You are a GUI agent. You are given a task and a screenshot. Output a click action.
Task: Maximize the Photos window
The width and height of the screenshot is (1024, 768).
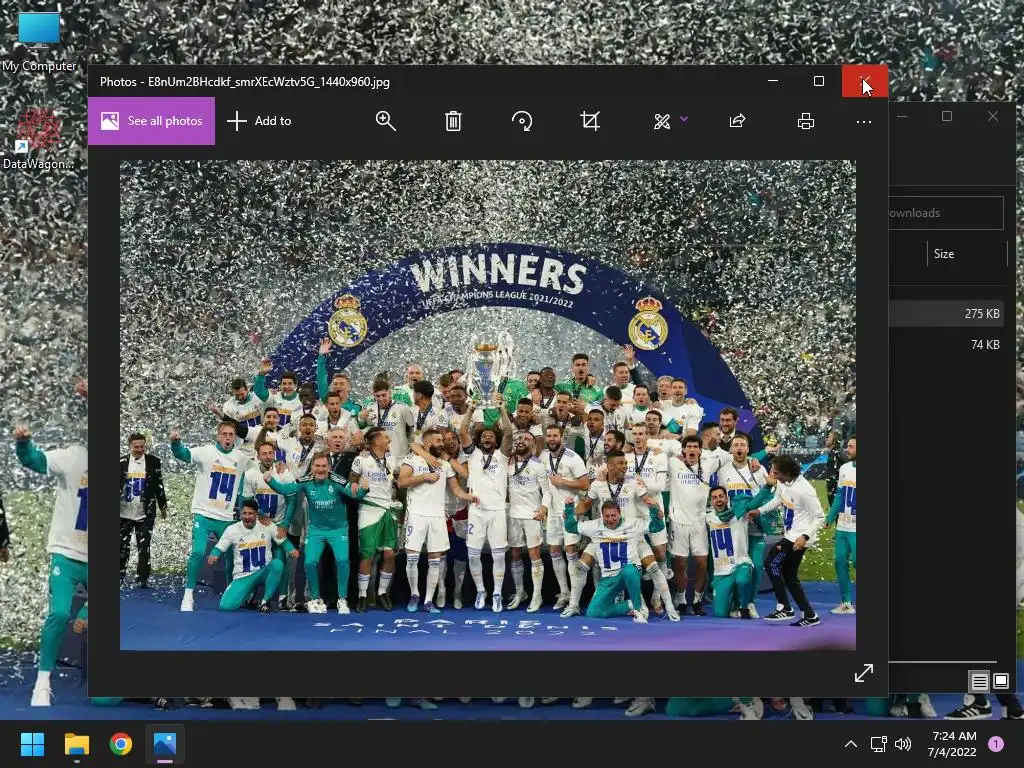click(819, 81)
